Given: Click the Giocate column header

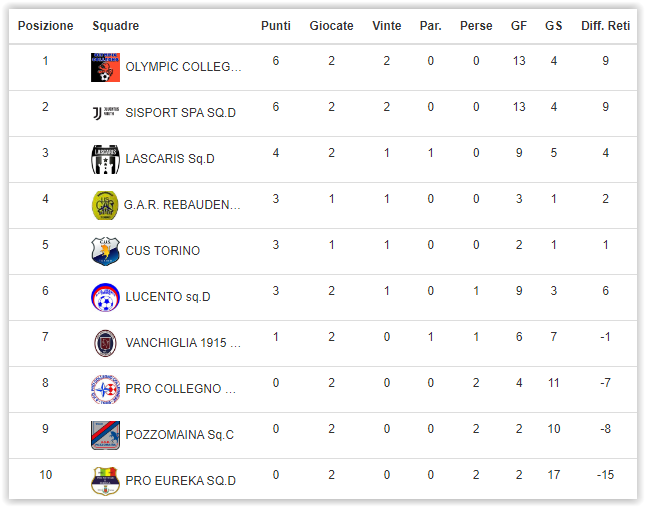Looking at the screenshot, I should click(x=331, y=26).
